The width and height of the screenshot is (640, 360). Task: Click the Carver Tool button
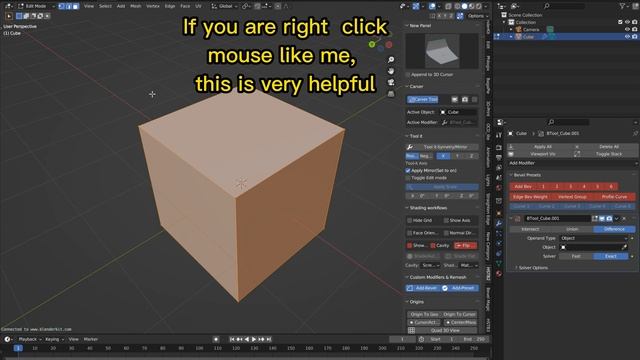(422, 99)
